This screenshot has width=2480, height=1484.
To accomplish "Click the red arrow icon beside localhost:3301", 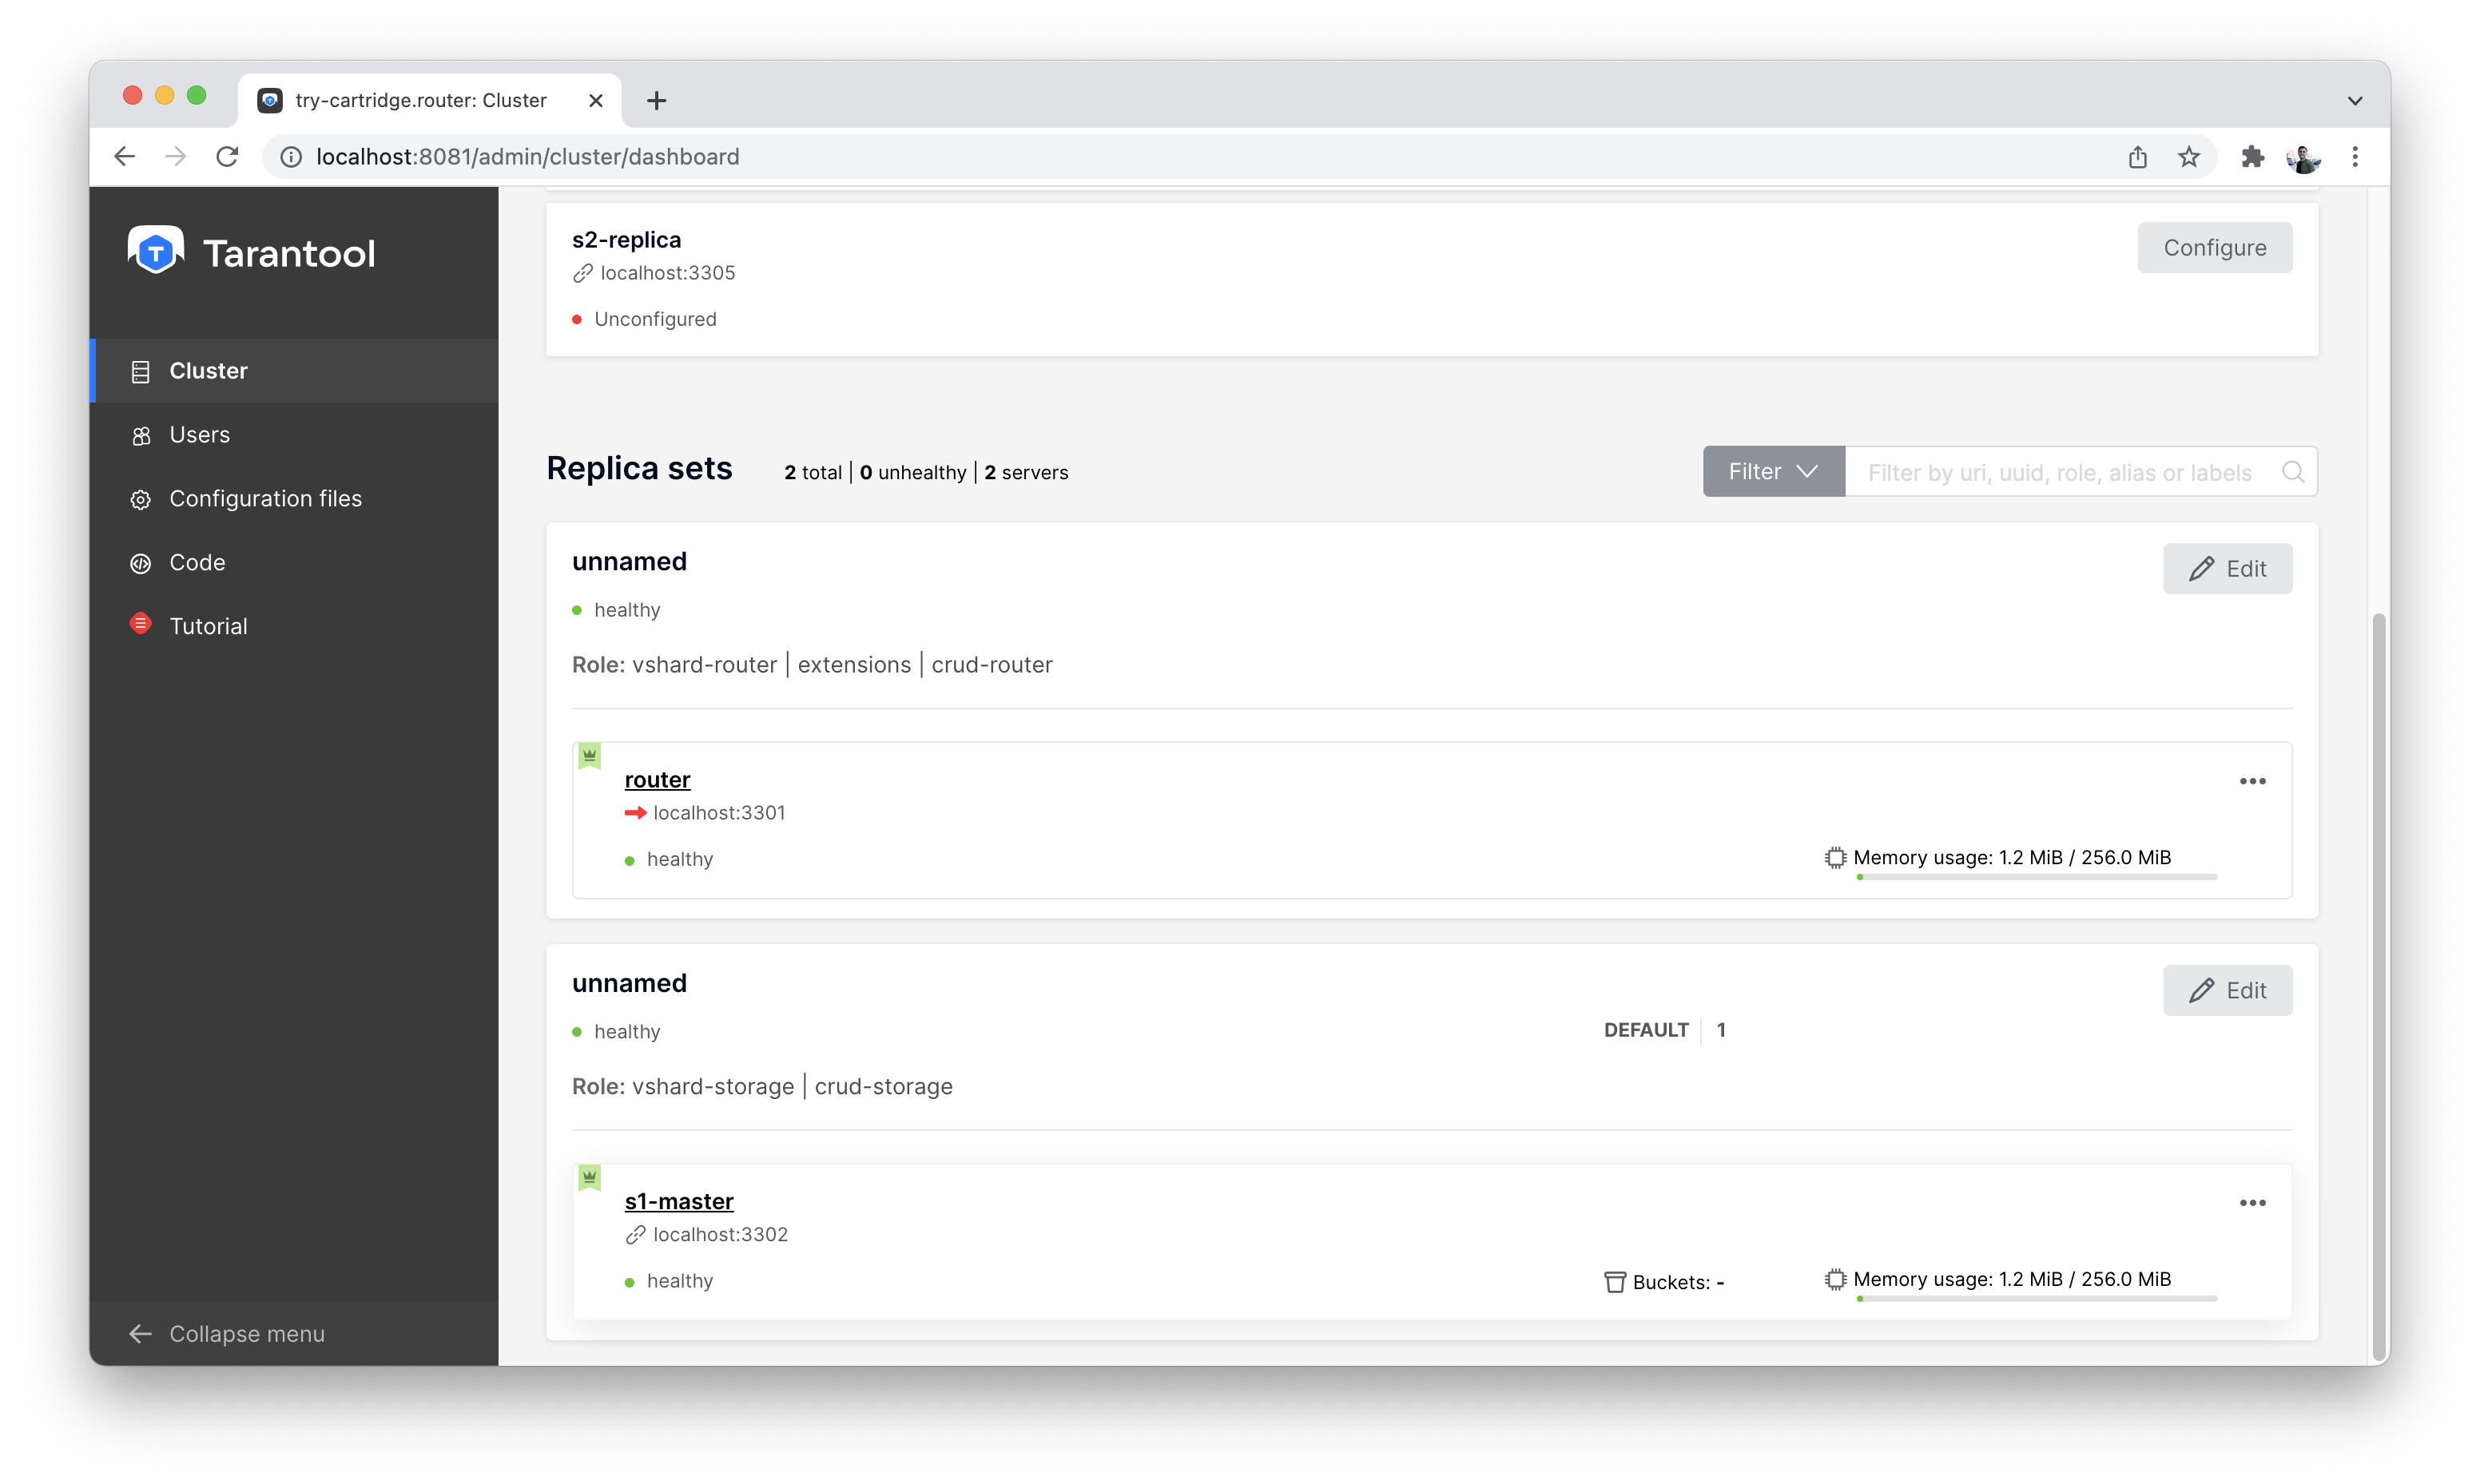I will click(x=635, y=813).
